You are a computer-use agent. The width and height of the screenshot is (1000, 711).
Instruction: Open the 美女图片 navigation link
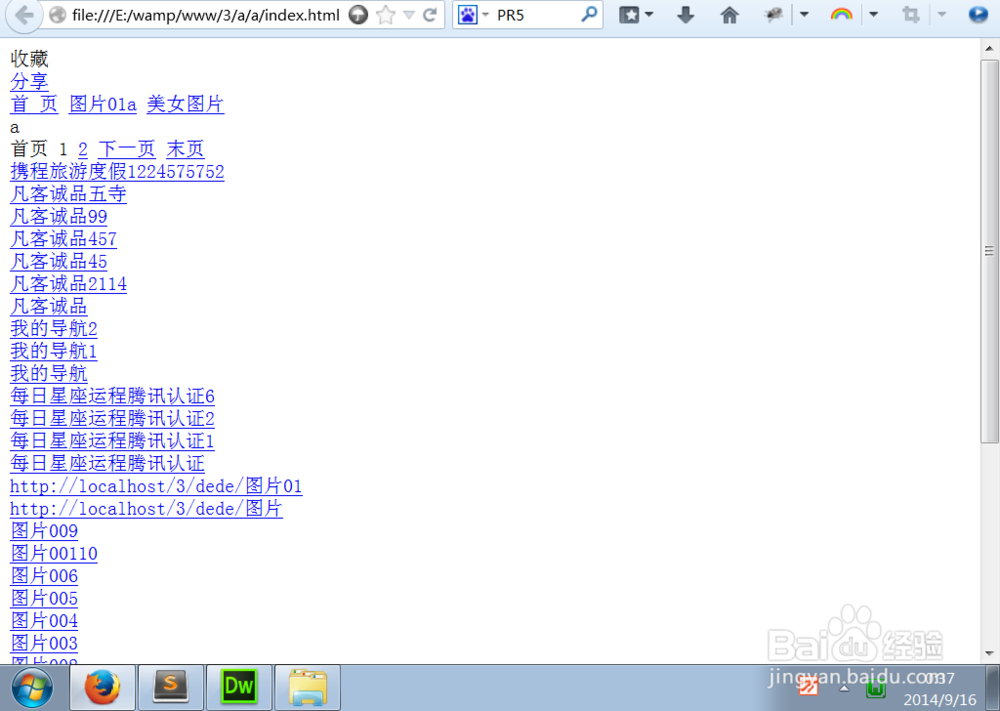pos(186,104)
